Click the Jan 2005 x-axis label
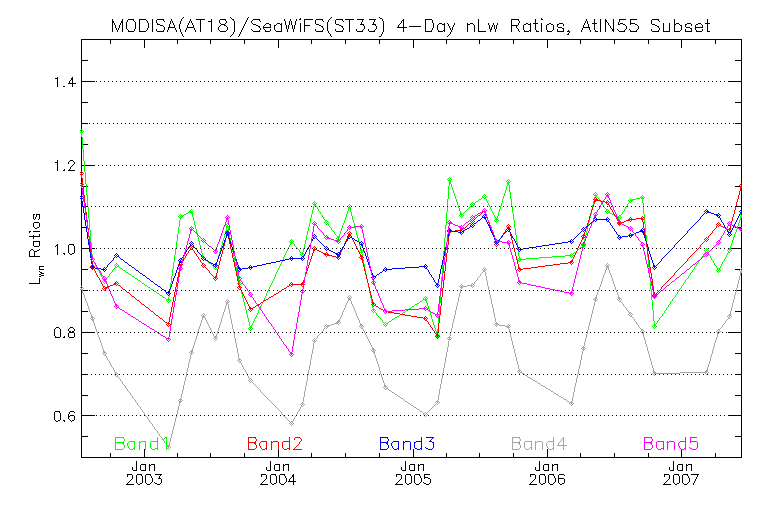This screenshot has height=512, width=768. coord(413,473)
